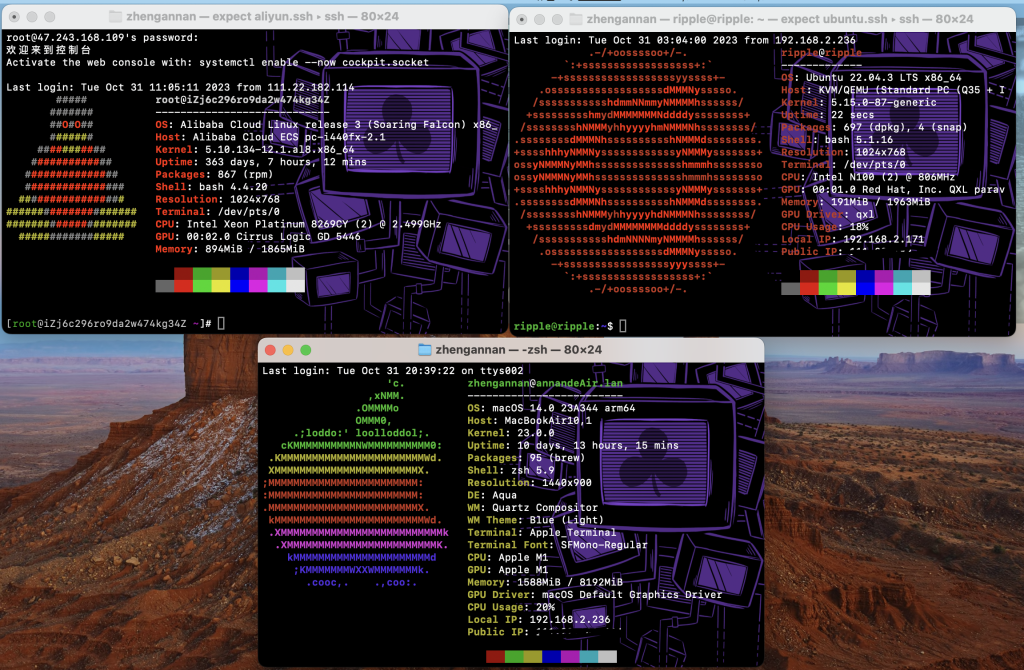
Task: Click the 'Resolution: 1440x900' line
Action: 530,483
